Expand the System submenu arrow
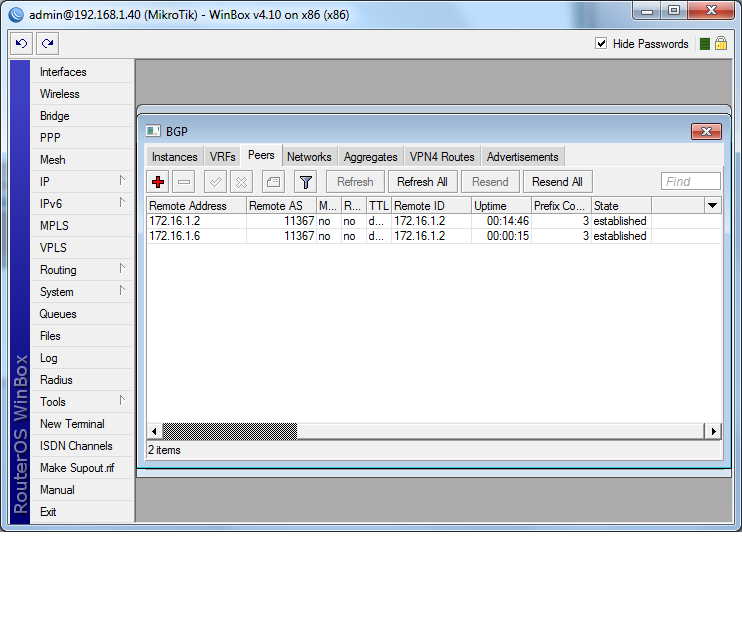This screenshot has height=644, width=742. [122, 290]
